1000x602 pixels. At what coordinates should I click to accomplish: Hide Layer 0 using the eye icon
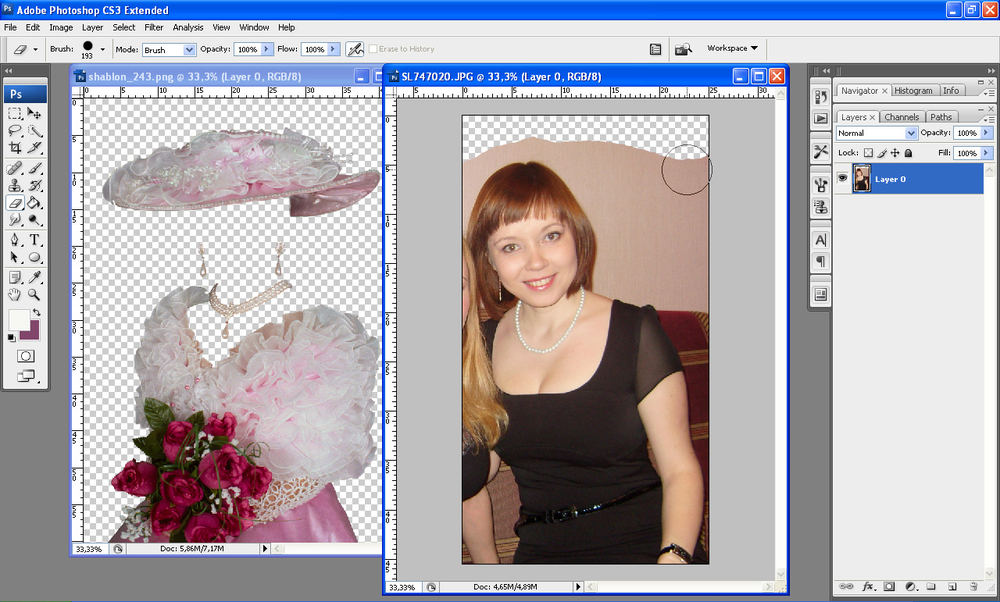842,178
